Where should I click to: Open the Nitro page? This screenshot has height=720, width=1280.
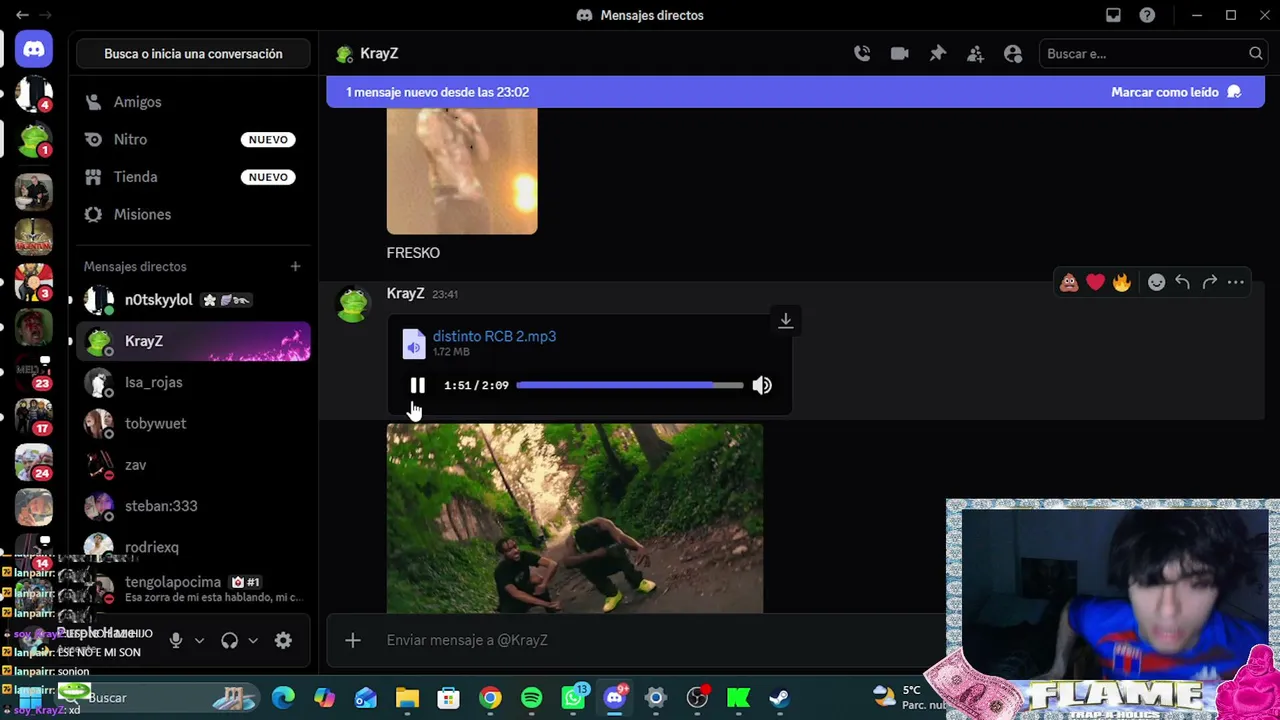click(x=193, y=140)
